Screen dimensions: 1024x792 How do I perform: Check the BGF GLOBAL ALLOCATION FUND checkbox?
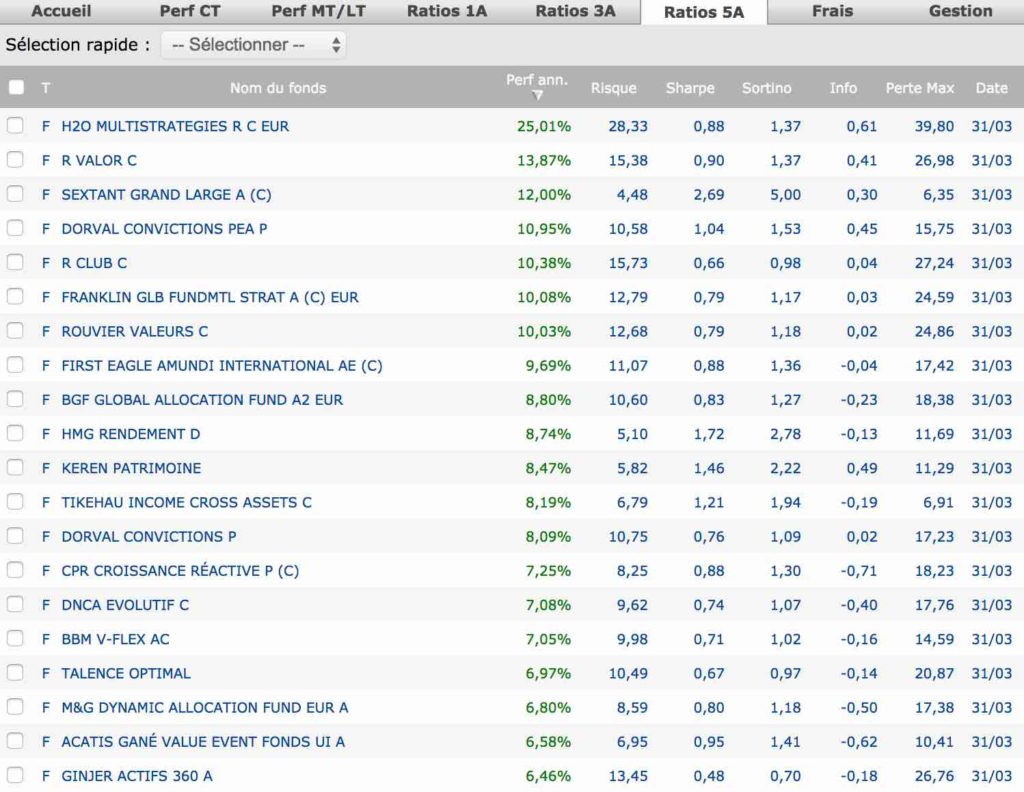coord(15,399)
